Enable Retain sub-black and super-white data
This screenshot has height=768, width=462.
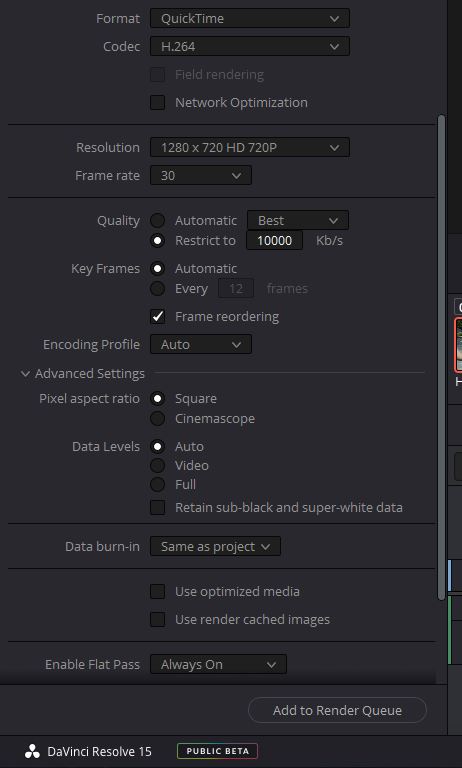coord(157,507)
